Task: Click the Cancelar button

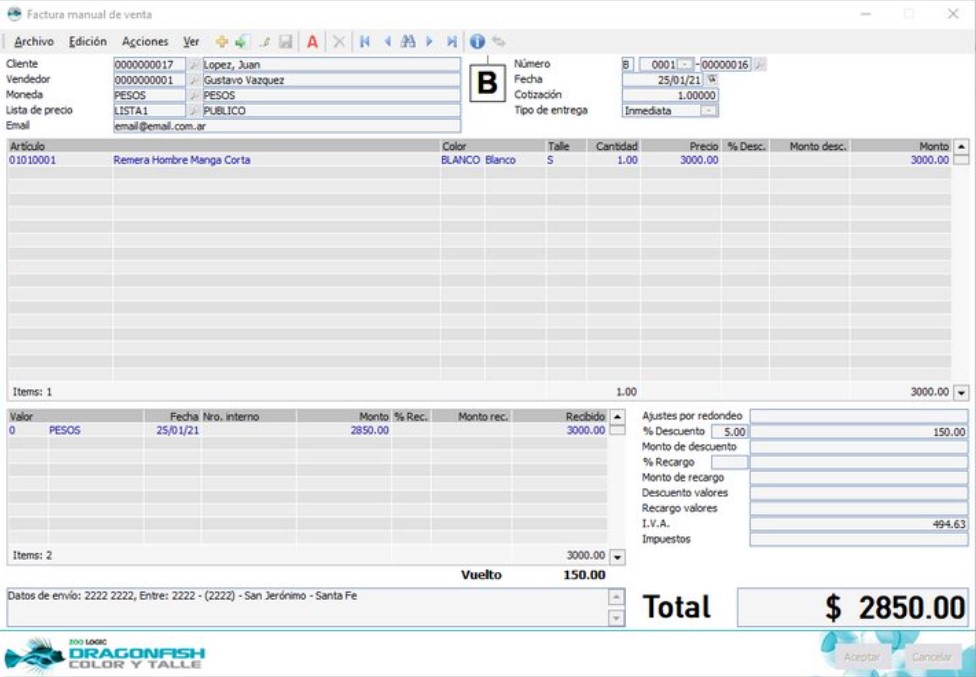Action: coord(931,657)
